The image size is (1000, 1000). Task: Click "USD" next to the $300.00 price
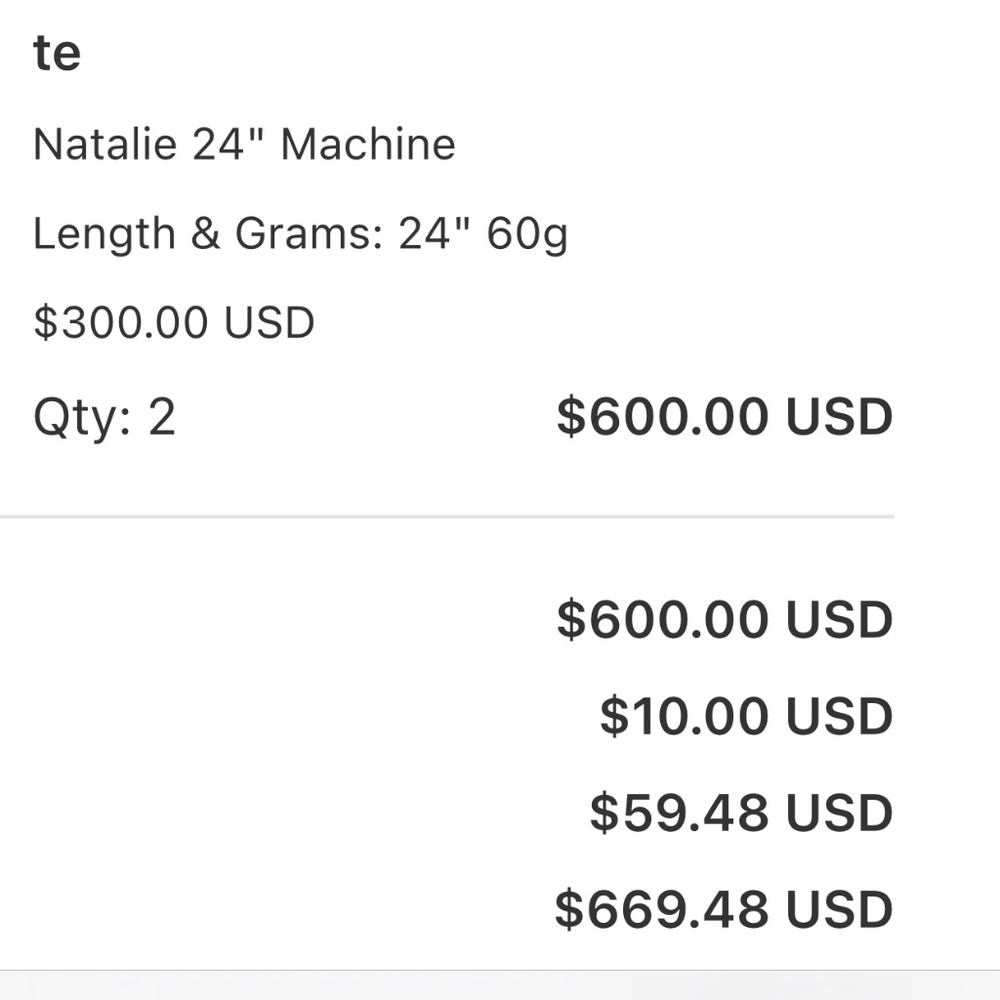coord(269,323)
